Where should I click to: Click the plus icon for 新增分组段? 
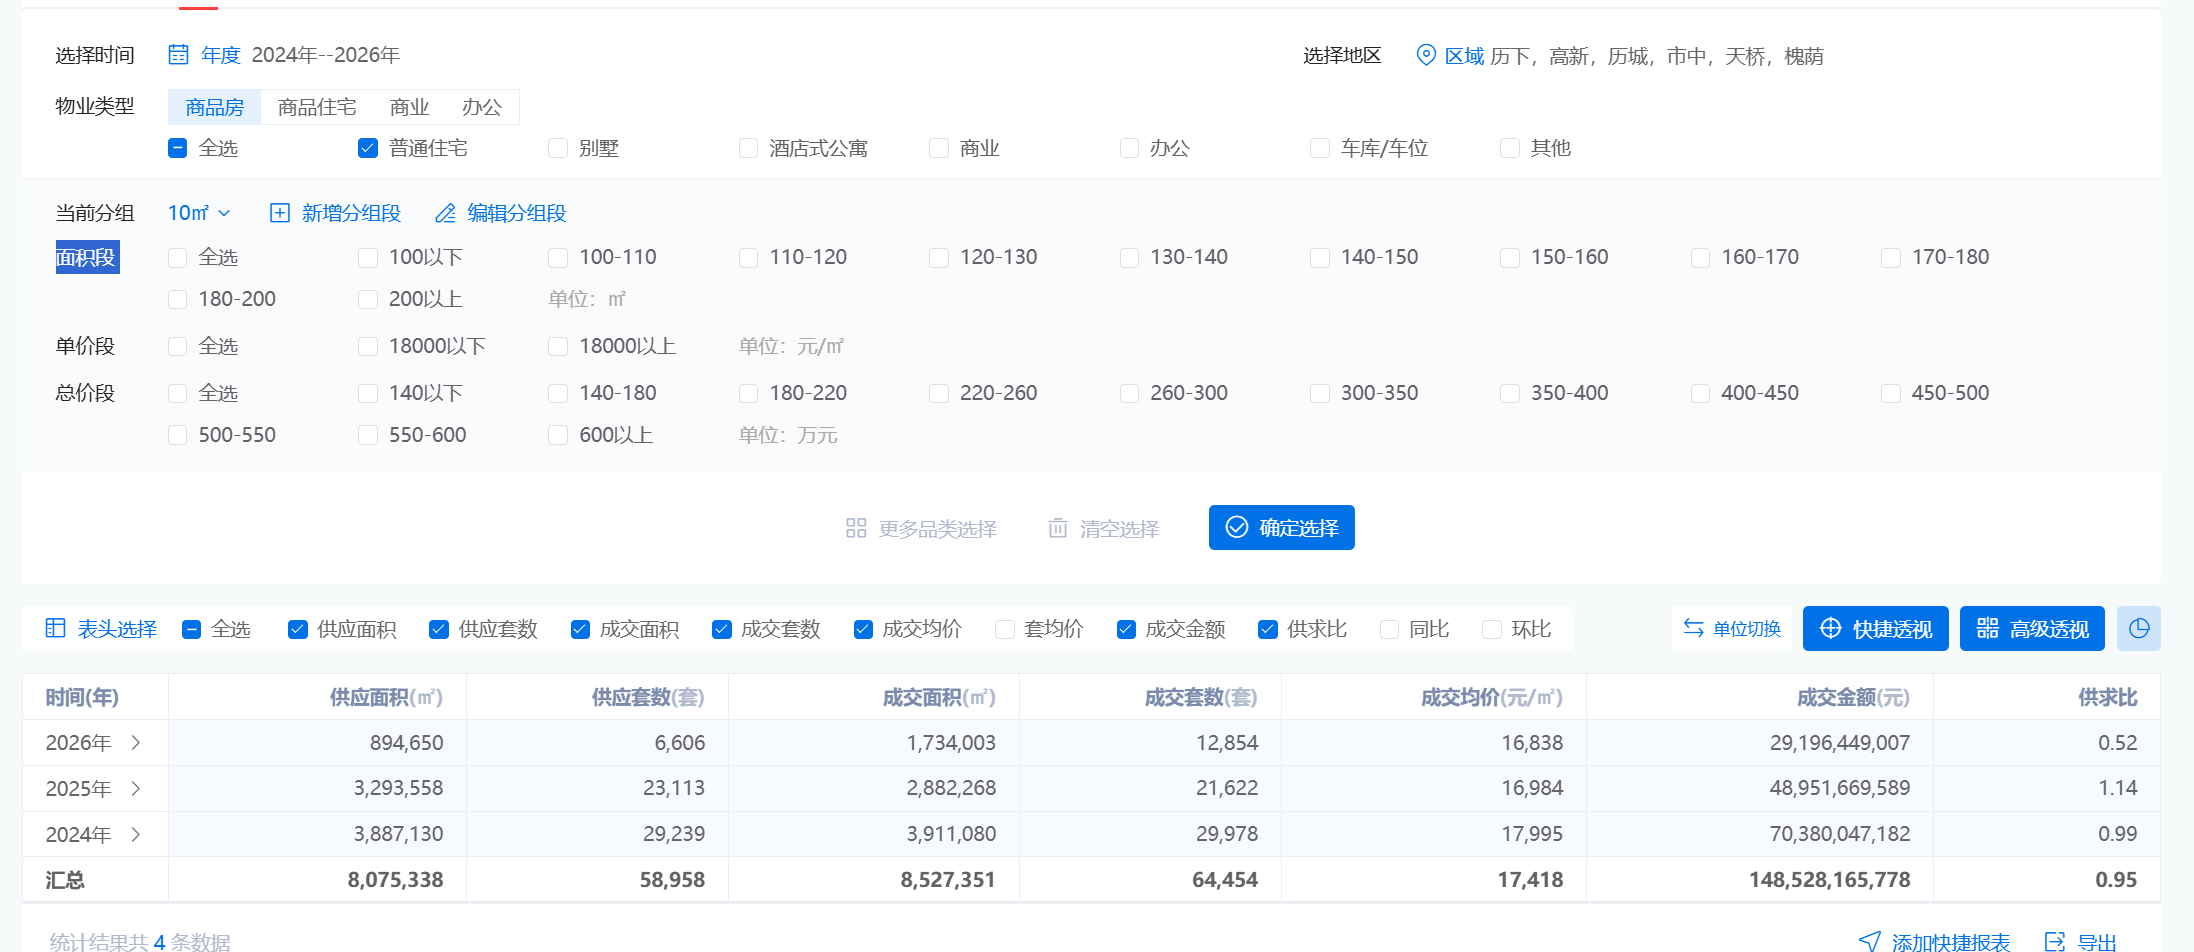click(280, 213)
